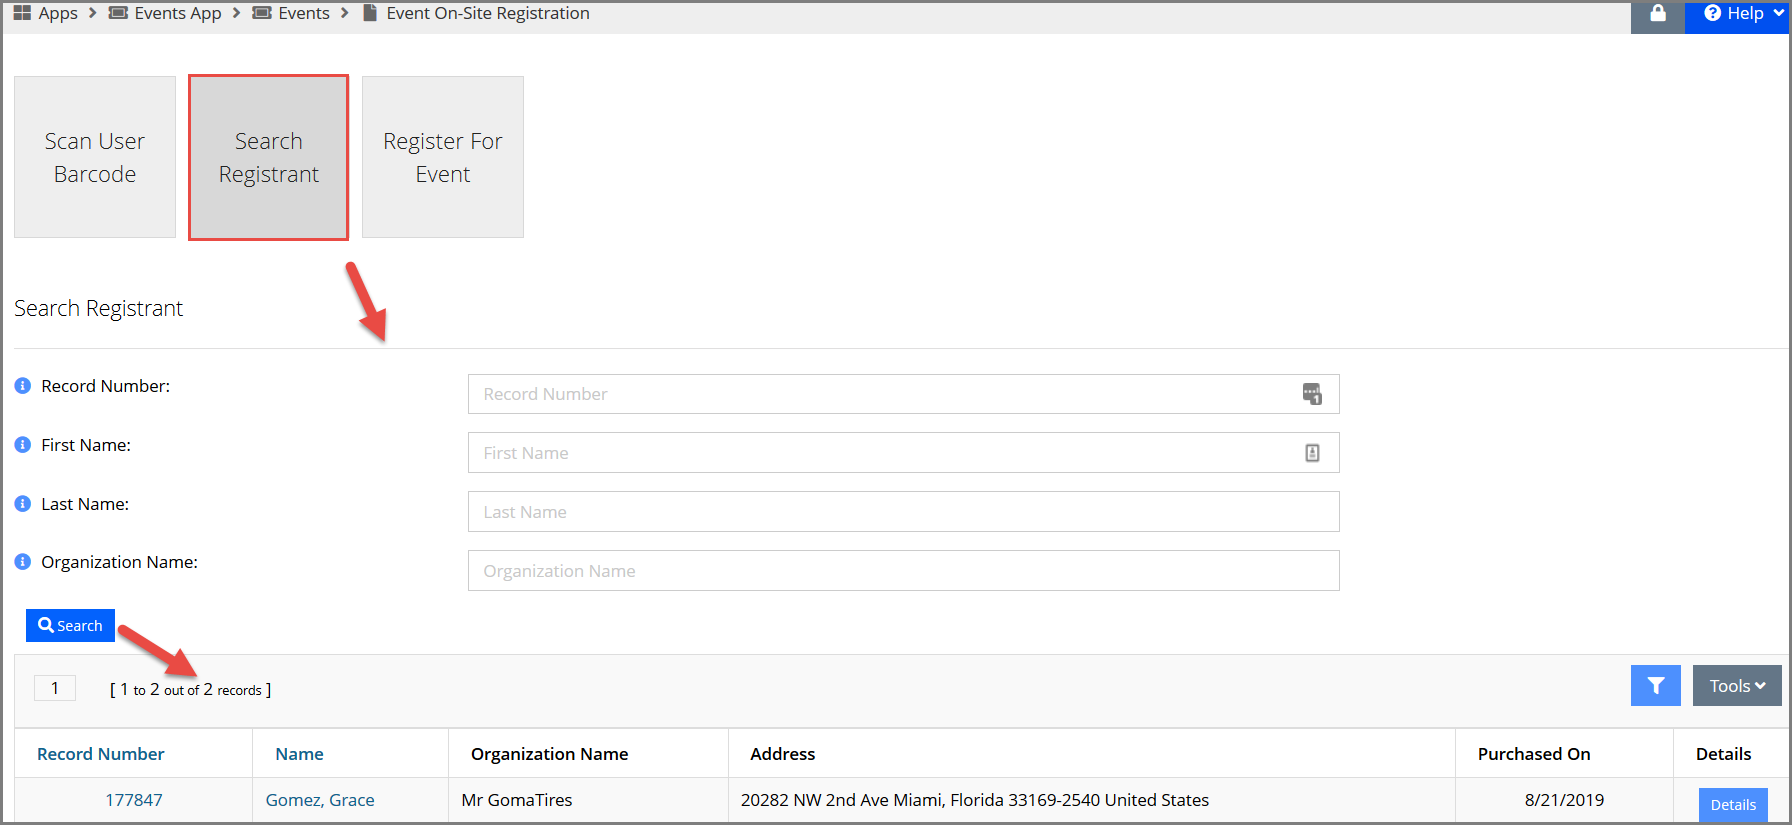Click the info icon beside Record Number

pos(23,386)
